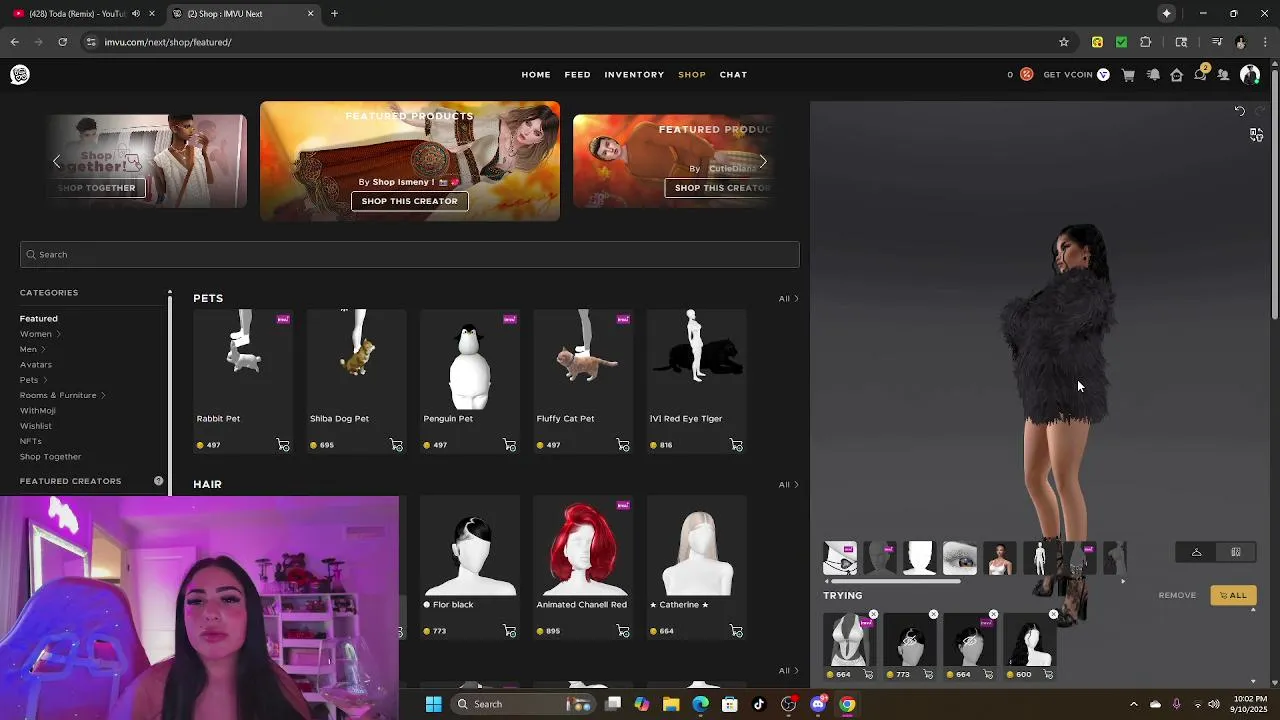The height and width of the screenshot is (720, 1280).
Task: Open the NFTs category
Action: click(31, 441)
